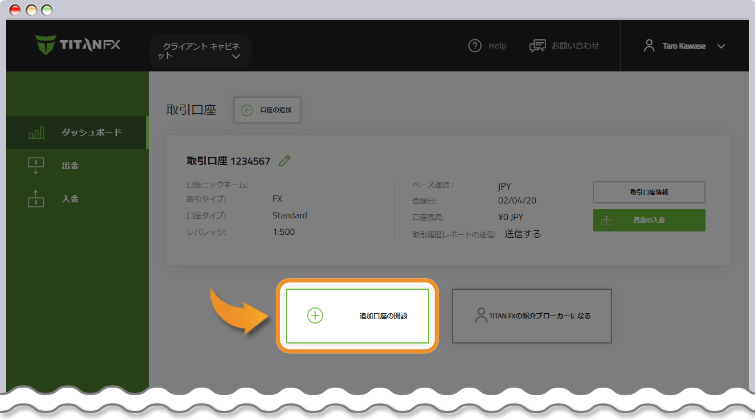
Task: Open the 取引口座詳細 button
Action: (648, 191)
